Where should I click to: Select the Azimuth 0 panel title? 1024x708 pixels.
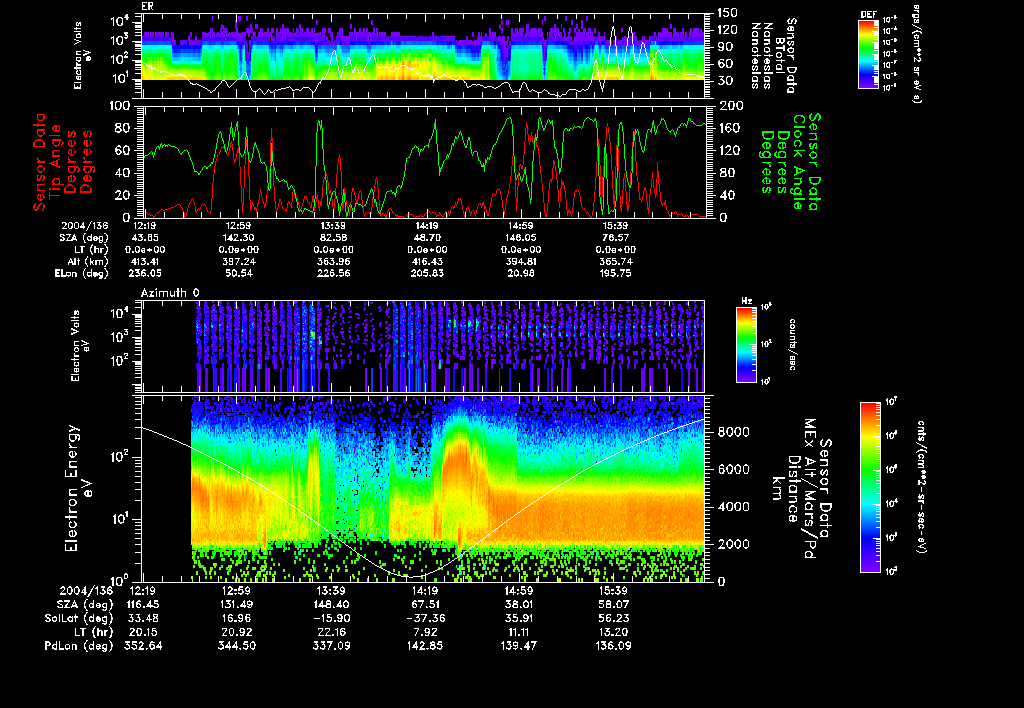pos(170,293)
